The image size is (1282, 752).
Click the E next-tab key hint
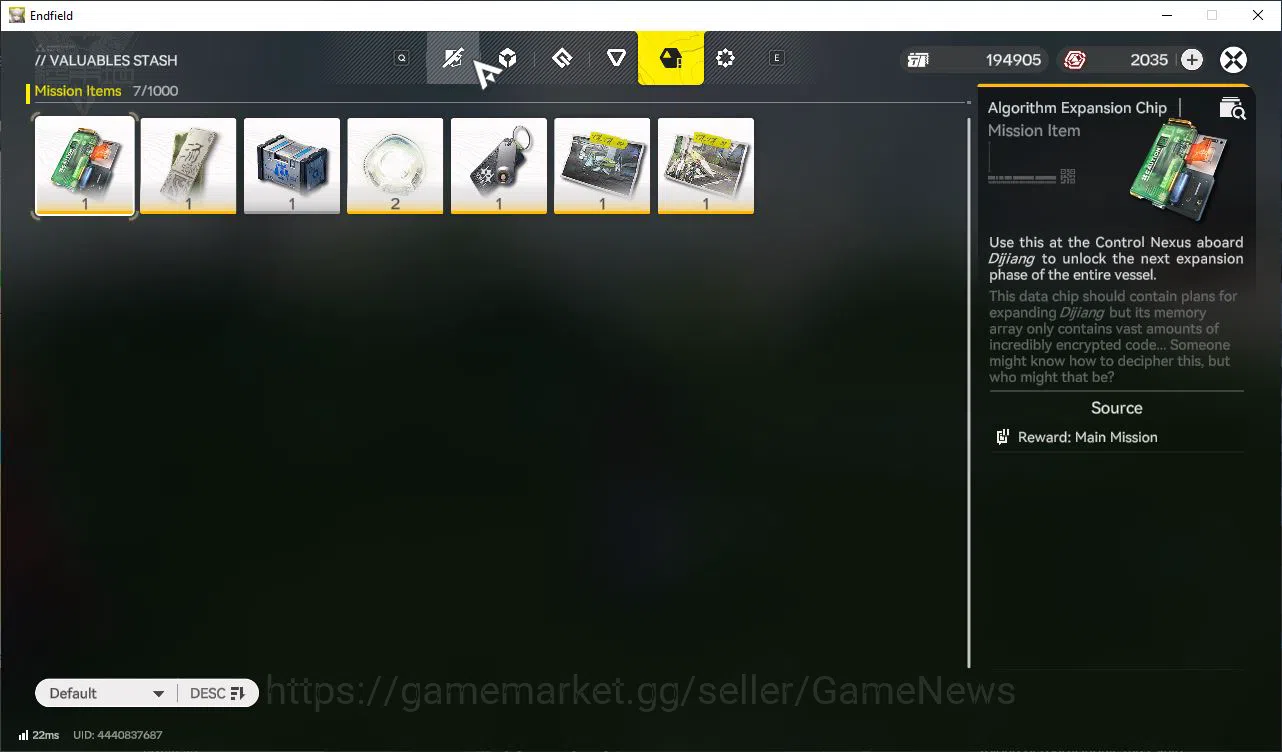click(x=776, y=58)
